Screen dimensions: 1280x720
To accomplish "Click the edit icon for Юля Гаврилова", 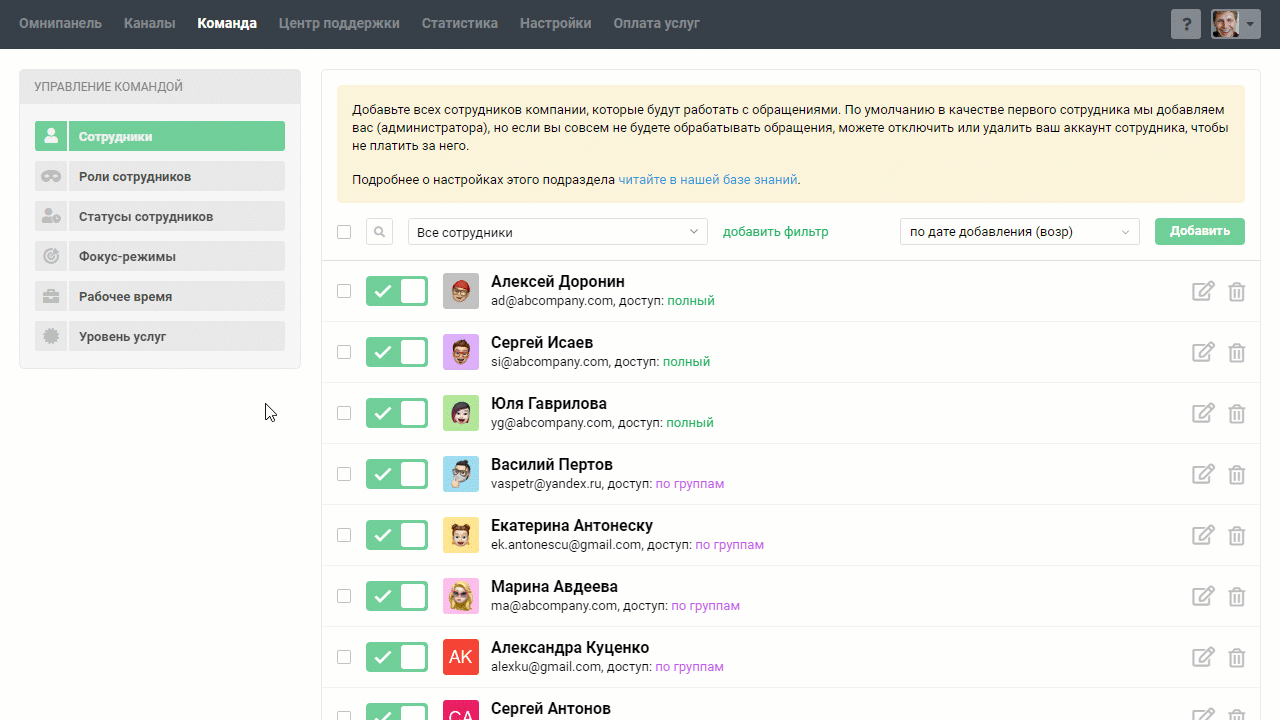I will (x=1203, y=413).
